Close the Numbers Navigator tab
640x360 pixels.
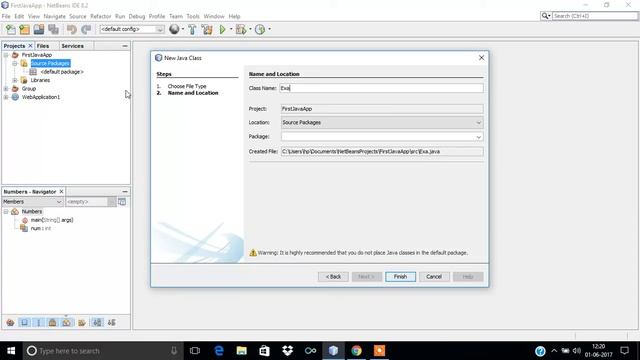[61, 191]
